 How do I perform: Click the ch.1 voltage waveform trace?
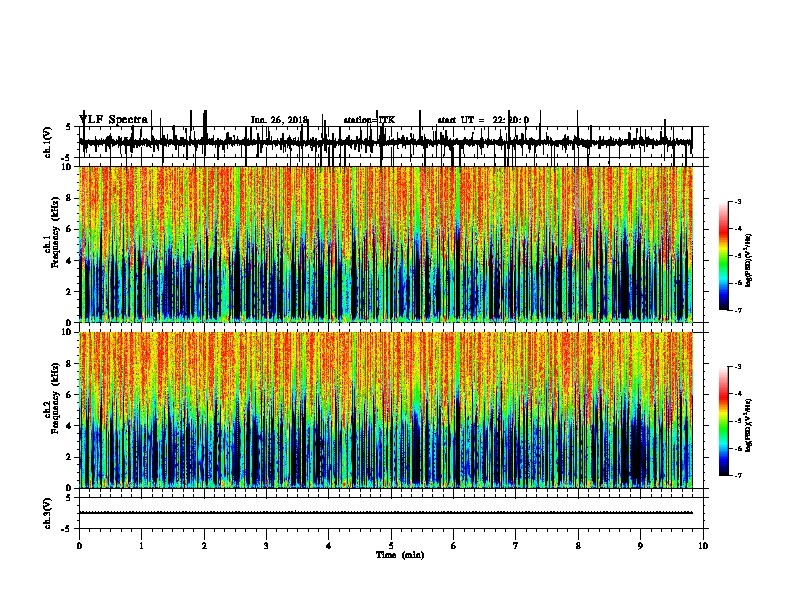click(x=385, y=142)
